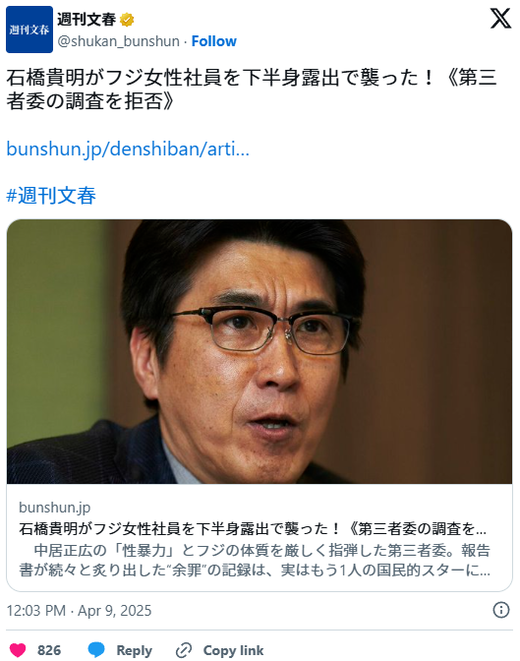Click the blue reply bubble icon
This screenshot has width=520, height=661.
pyautogui.click(x=96, y=650)
